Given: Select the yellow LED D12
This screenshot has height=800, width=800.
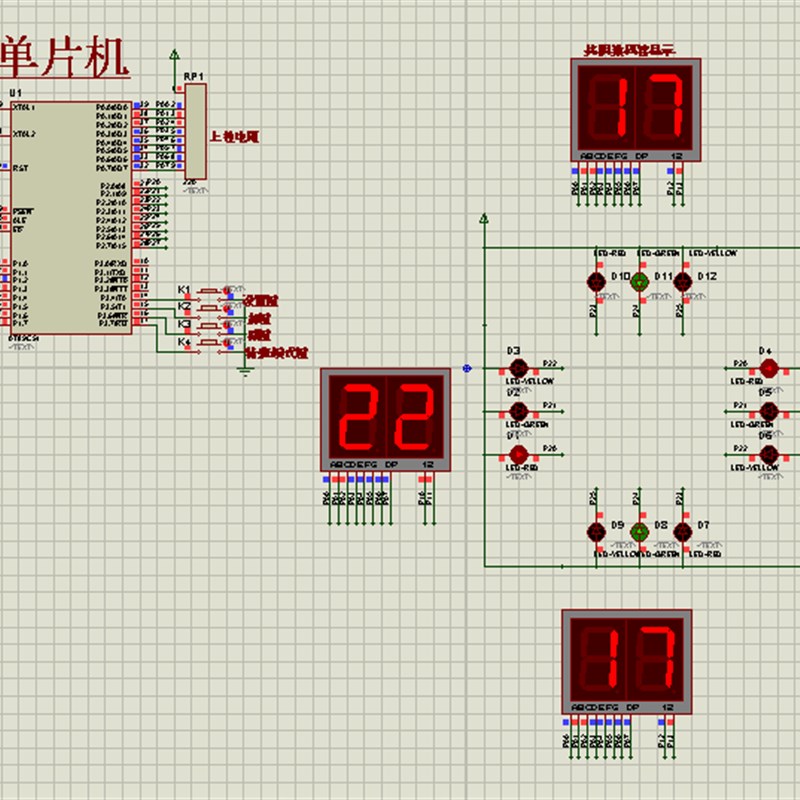Looking at the screenshot, I should click(683, 281).
